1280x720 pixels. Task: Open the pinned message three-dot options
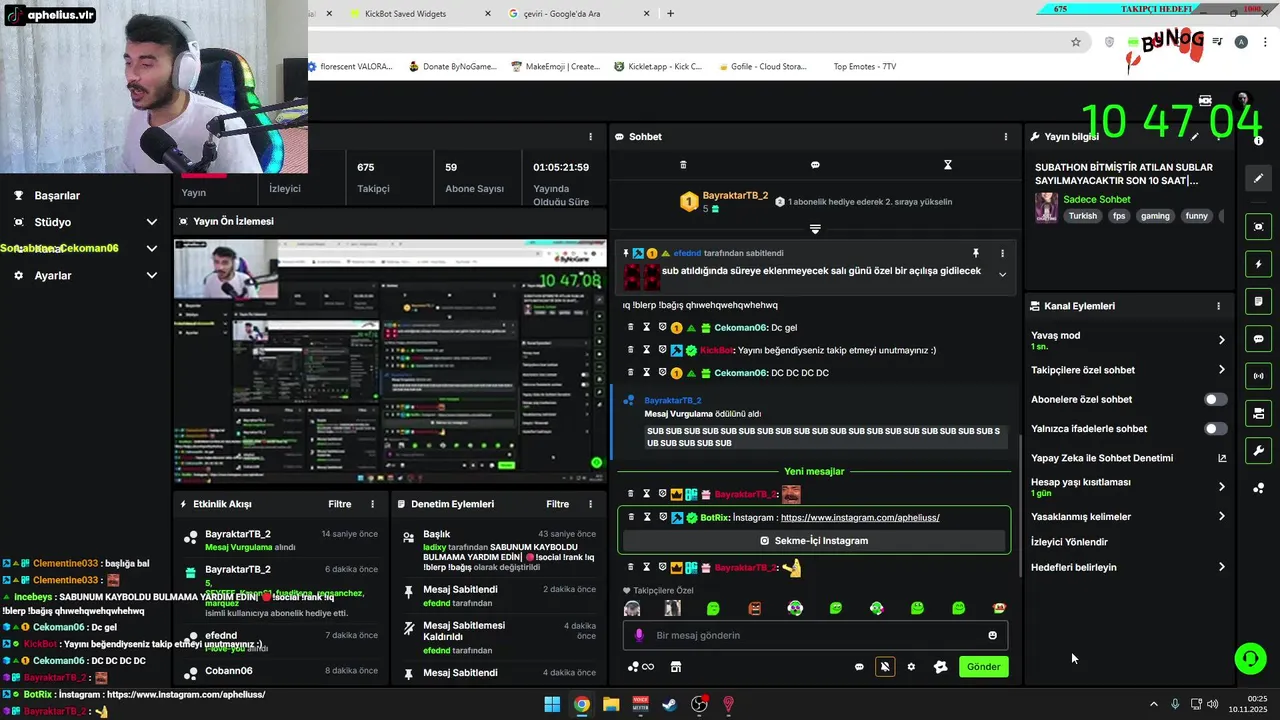1002,253
